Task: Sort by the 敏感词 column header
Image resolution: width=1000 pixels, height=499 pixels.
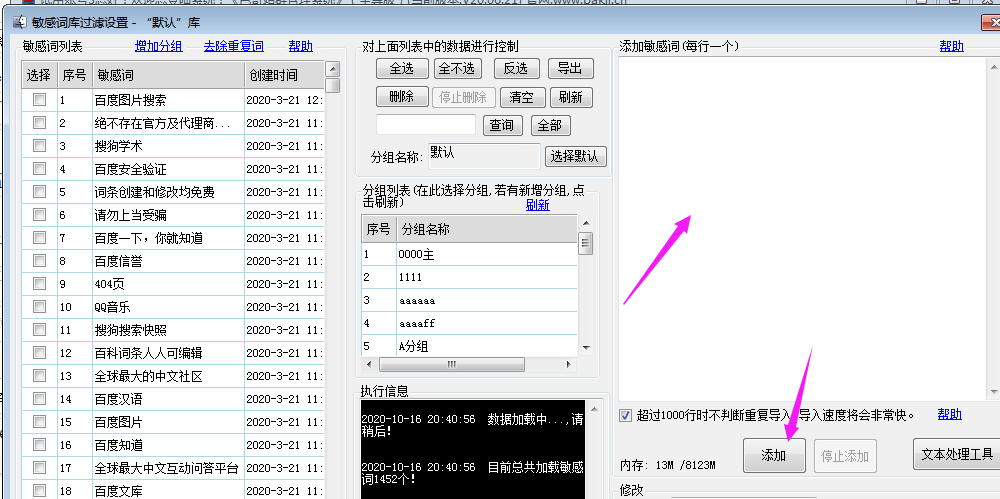Action: pyautogui.click(x=168, y=75)
